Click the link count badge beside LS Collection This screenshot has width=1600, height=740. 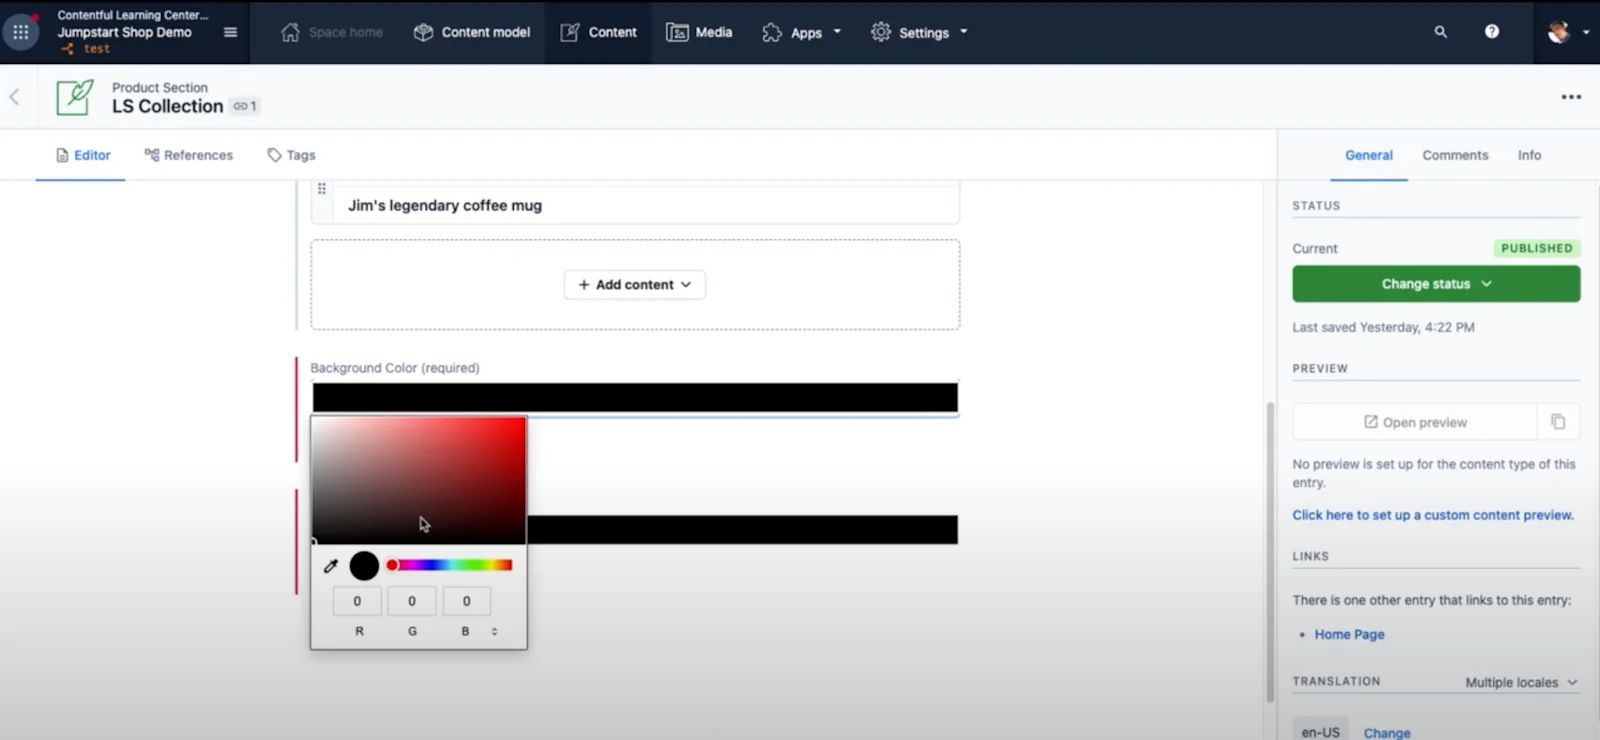point(245,106)
